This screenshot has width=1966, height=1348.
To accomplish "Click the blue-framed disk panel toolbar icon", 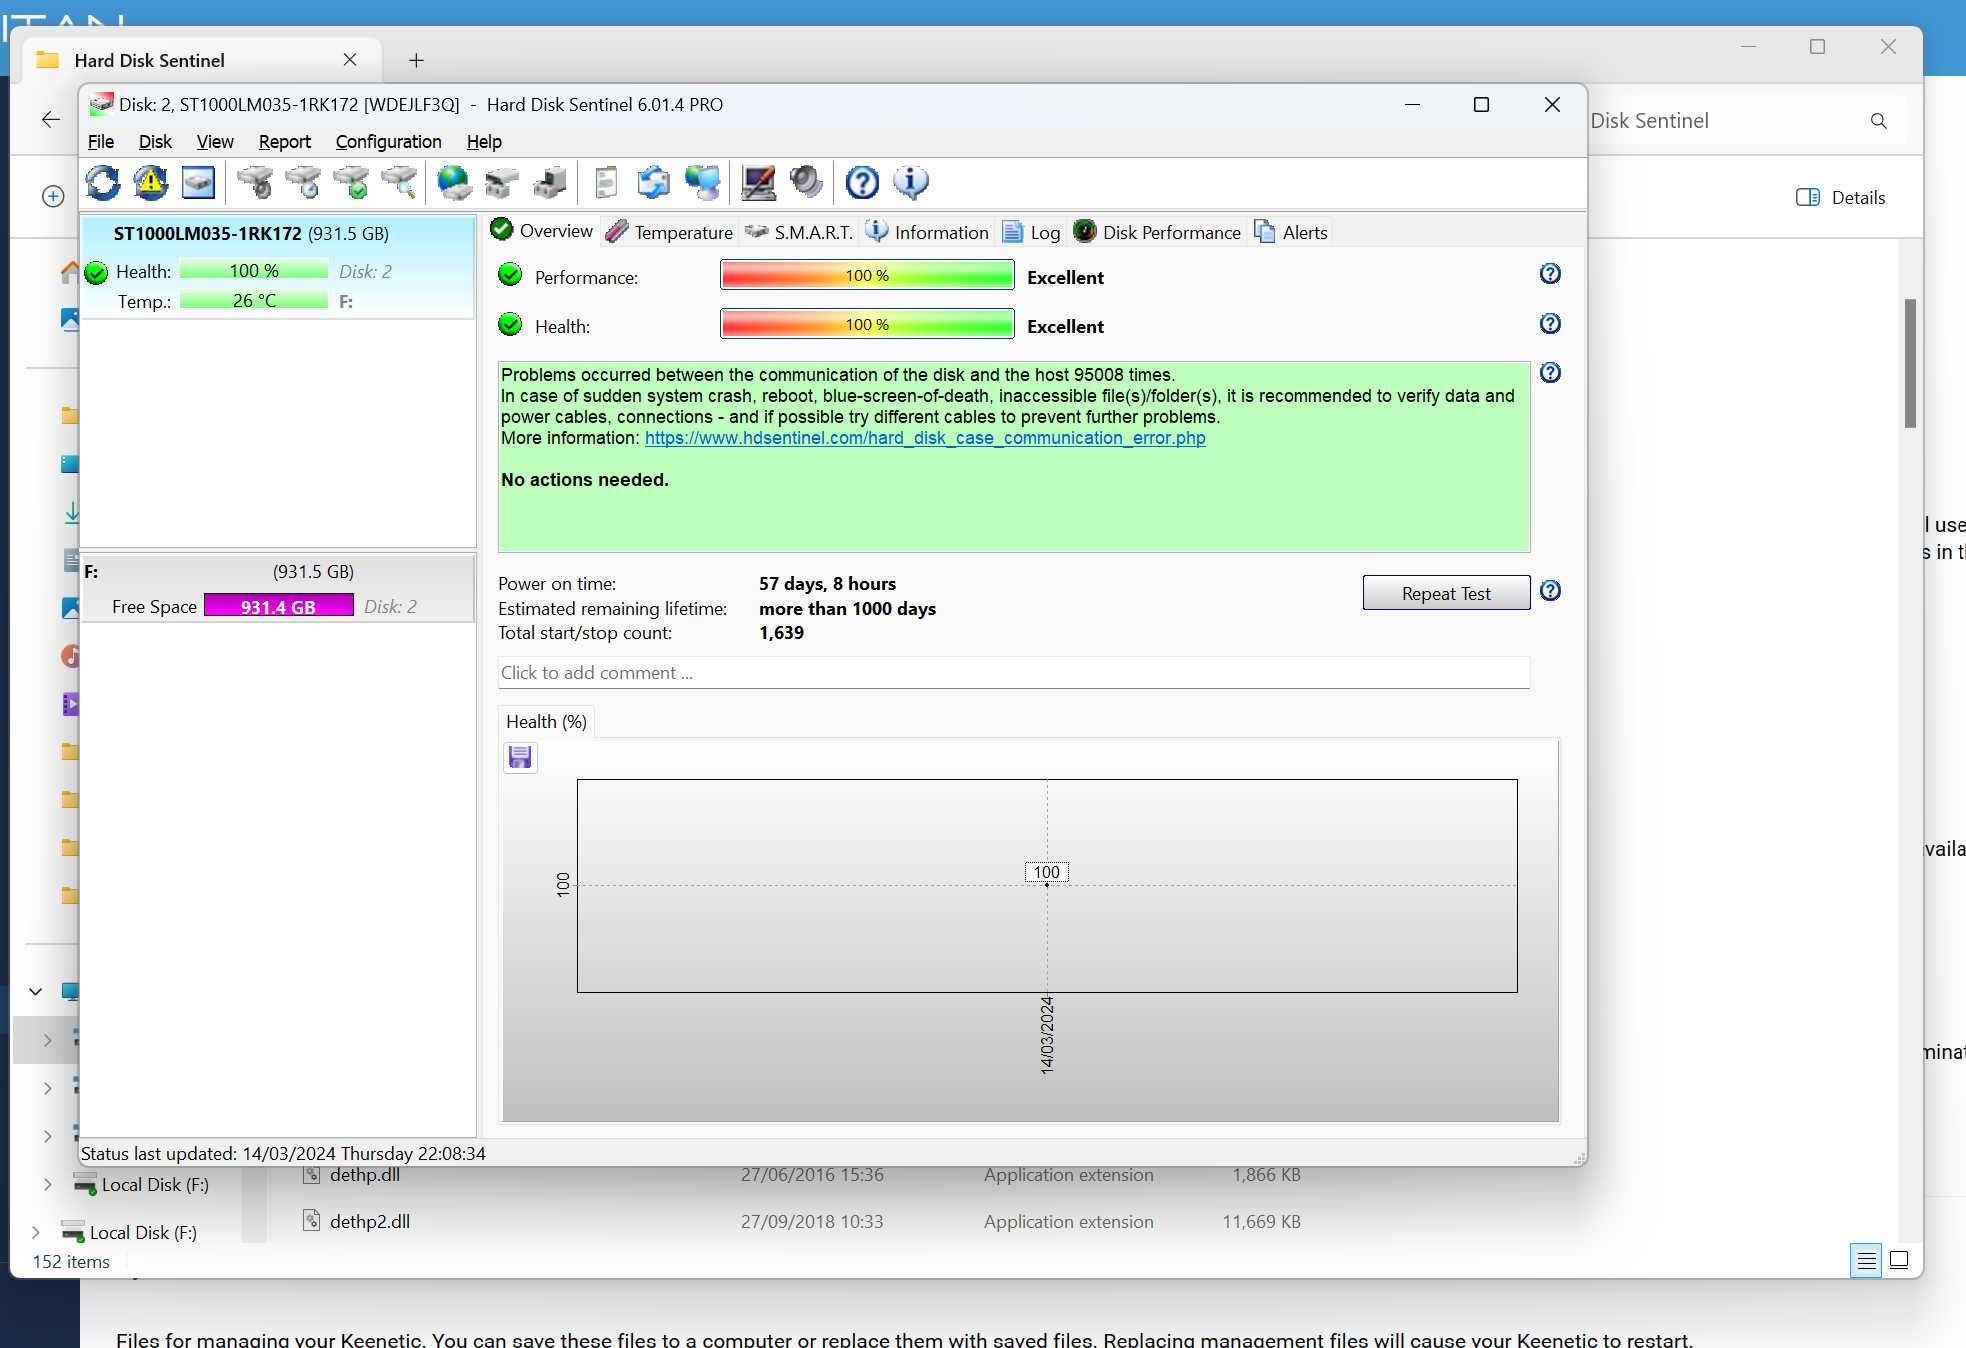I will [x=198, y=182].
